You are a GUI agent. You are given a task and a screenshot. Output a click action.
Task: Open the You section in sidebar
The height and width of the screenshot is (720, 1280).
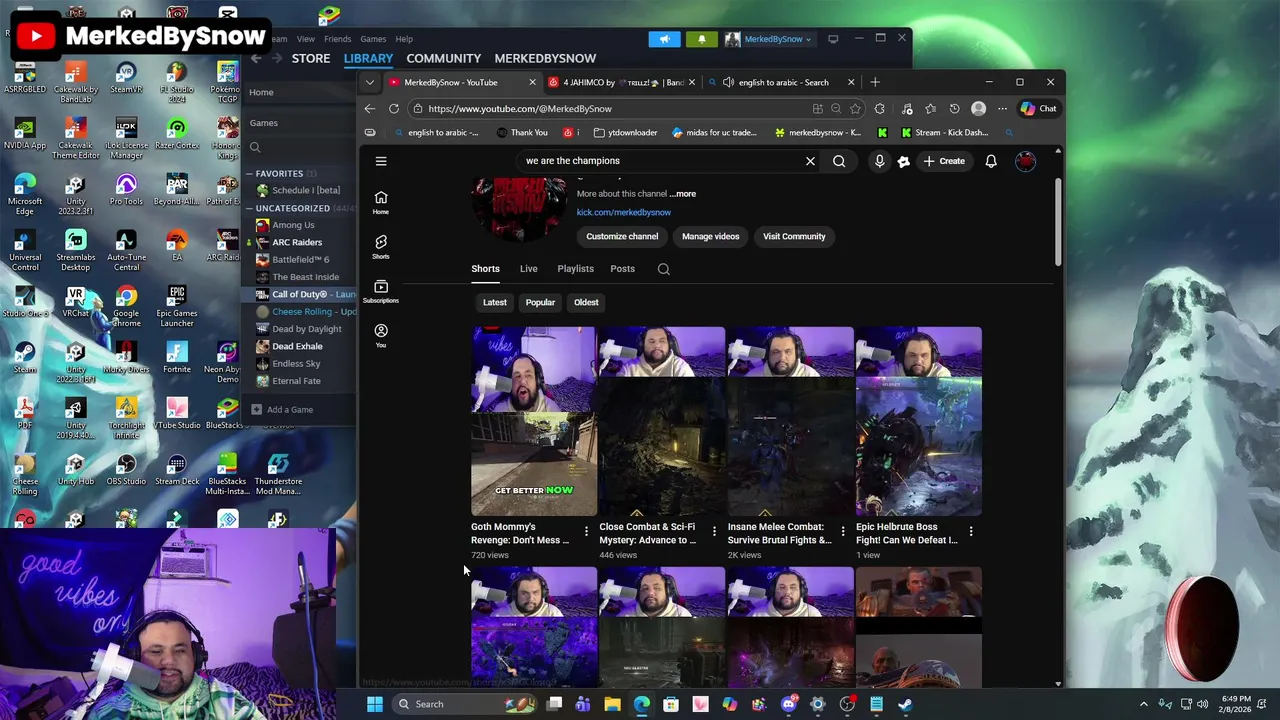381,335
